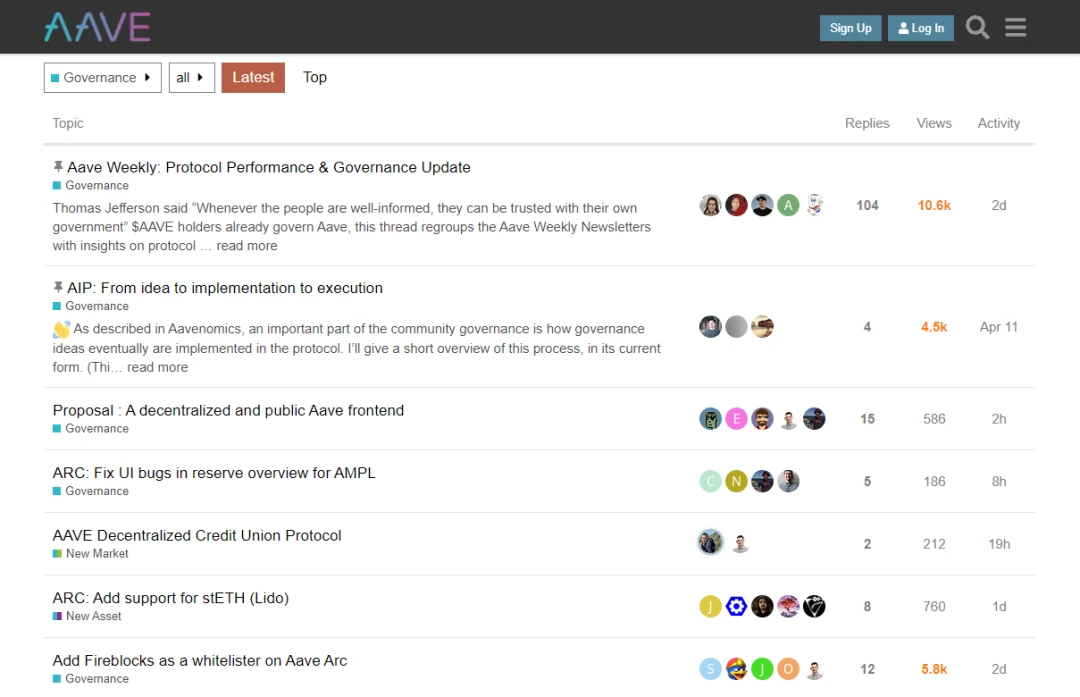Open pink tree avatar in stETH row
This screenshot has width=1080, height=697.
[x=788, y=606]
